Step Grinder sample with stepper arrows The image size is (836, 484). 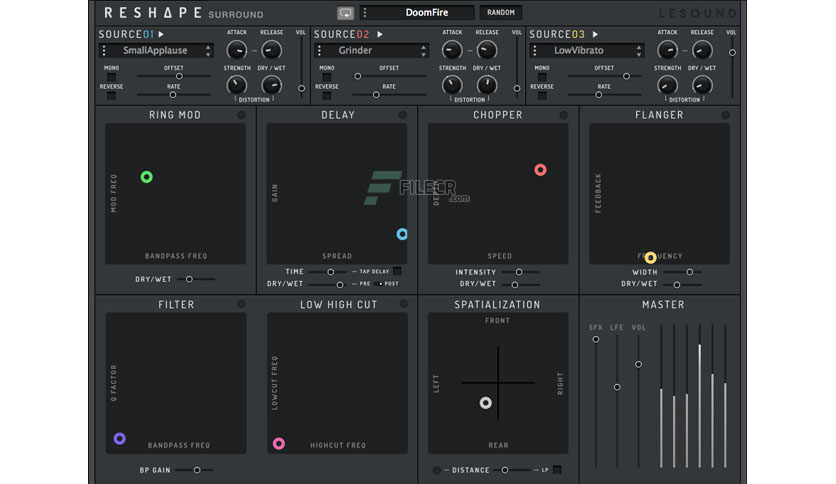423,51
